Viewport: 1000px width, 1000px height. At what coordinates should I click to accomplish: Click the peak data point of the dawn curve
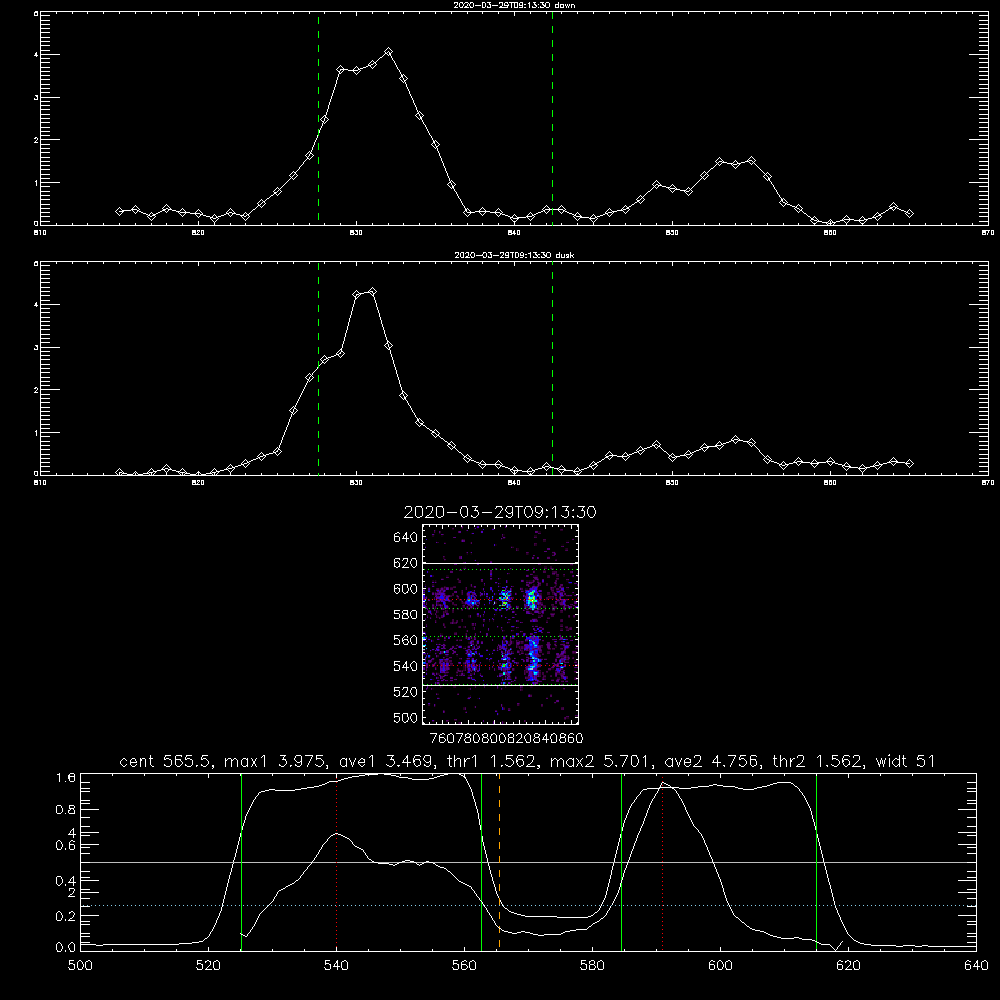tap(388, 52)
